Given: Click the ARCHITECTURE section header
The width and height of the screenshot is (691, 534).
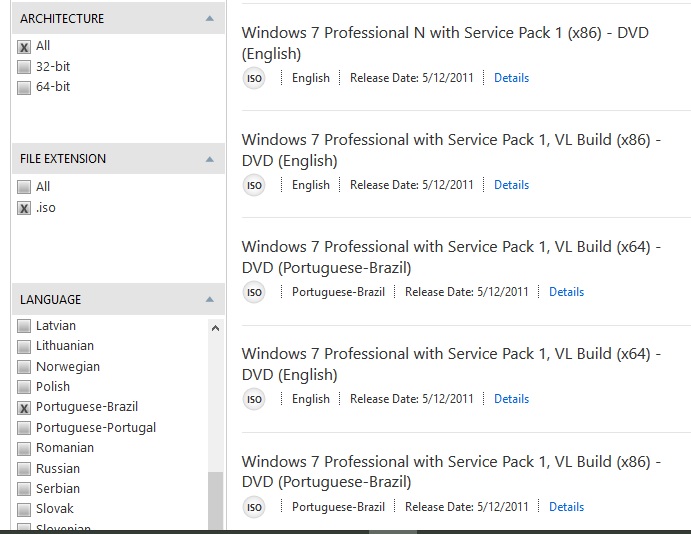Looking at the screenshot, I should pos(118,19).
